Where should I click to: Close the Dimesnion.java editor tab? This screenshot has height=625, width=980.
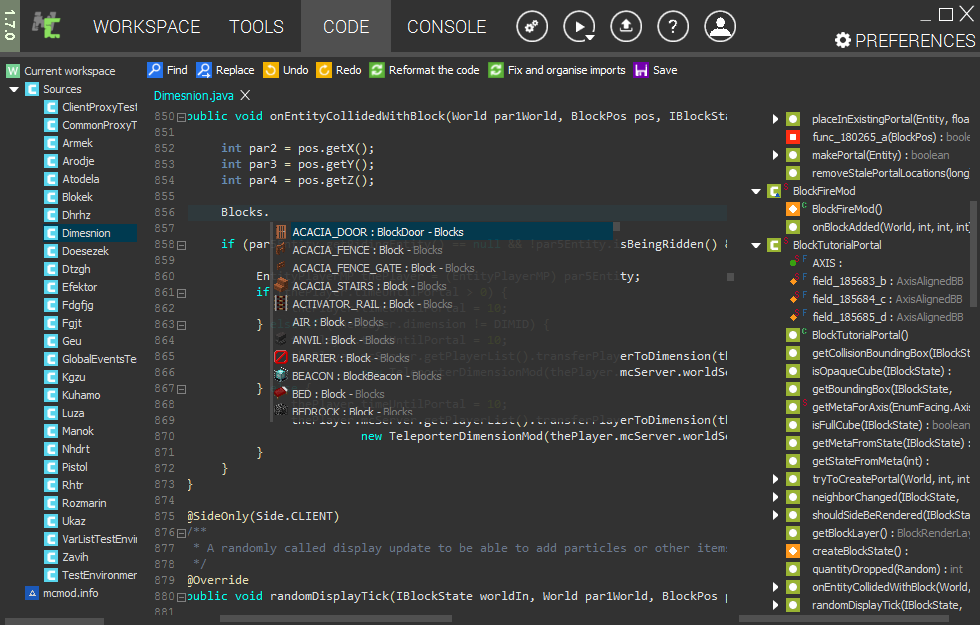[245, 96]
